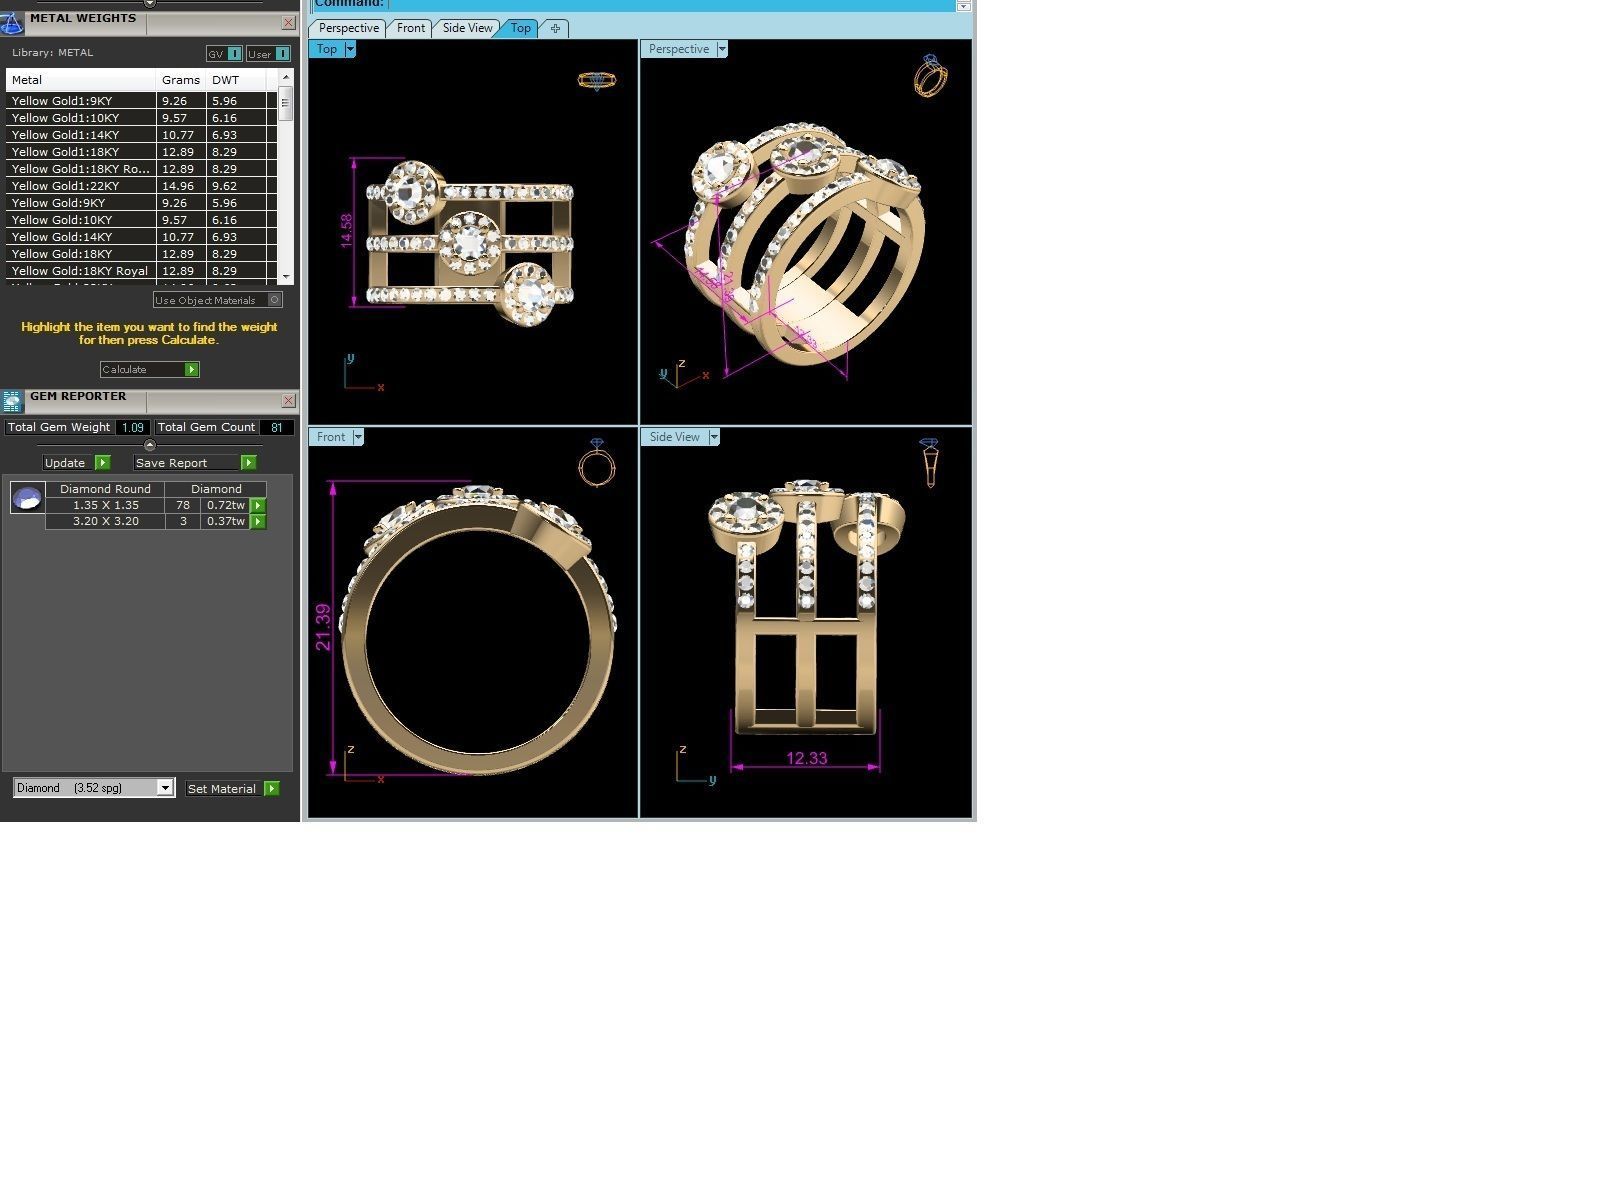Click the Grams column header
Viewport: 1600px width, 1200px height.
point(181,80)
